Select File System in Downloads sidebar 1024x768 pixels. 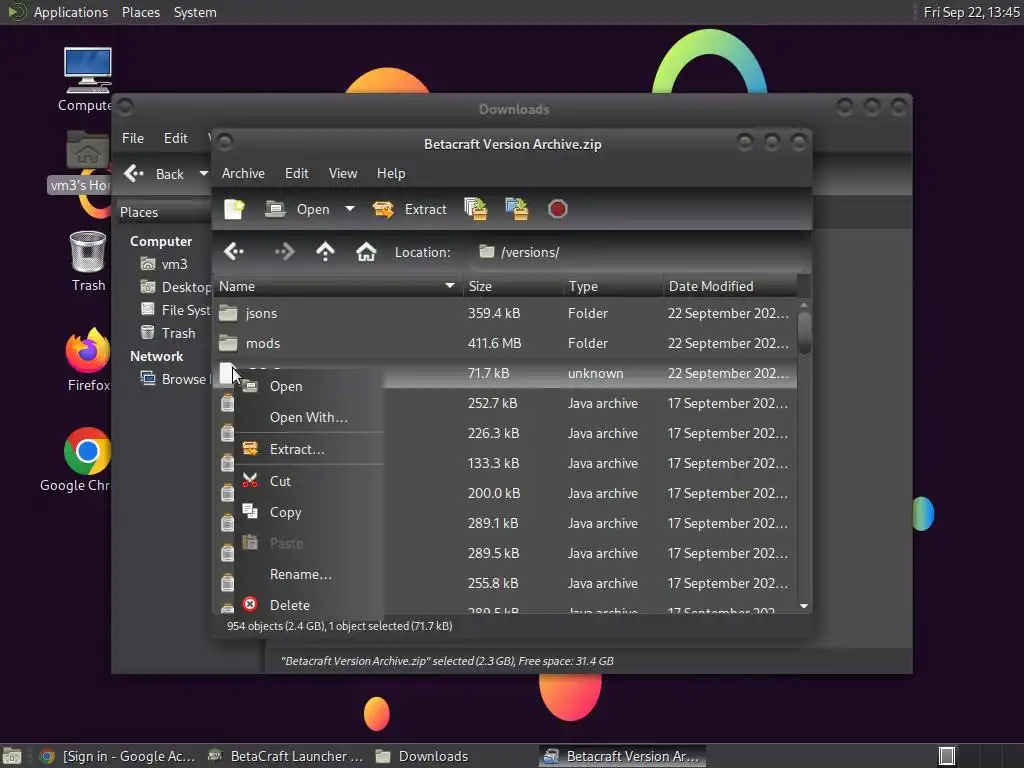click(176, 310)
